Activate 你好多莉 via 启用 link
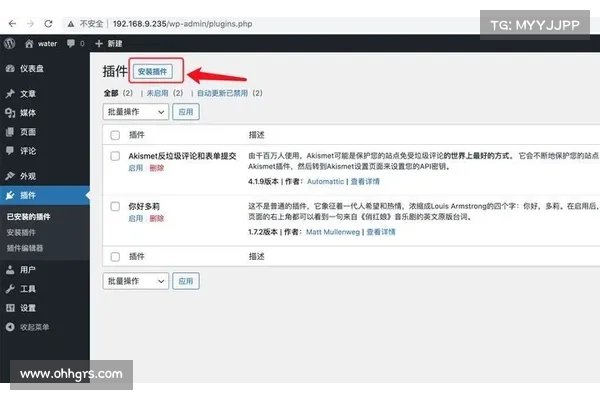The height and width of the screenshot is (400, 600). click(135, 219)
